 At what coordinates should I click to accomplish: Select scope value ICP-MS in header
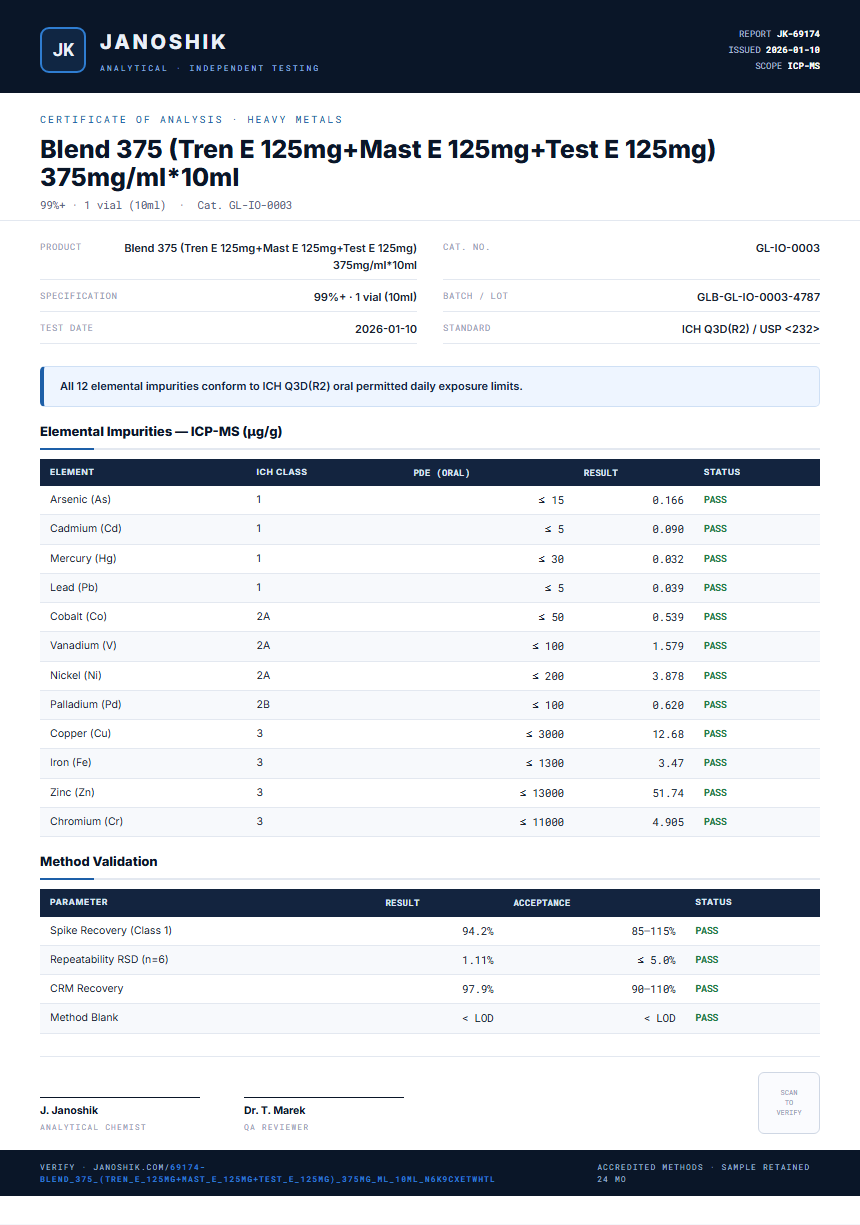point(803,66)
